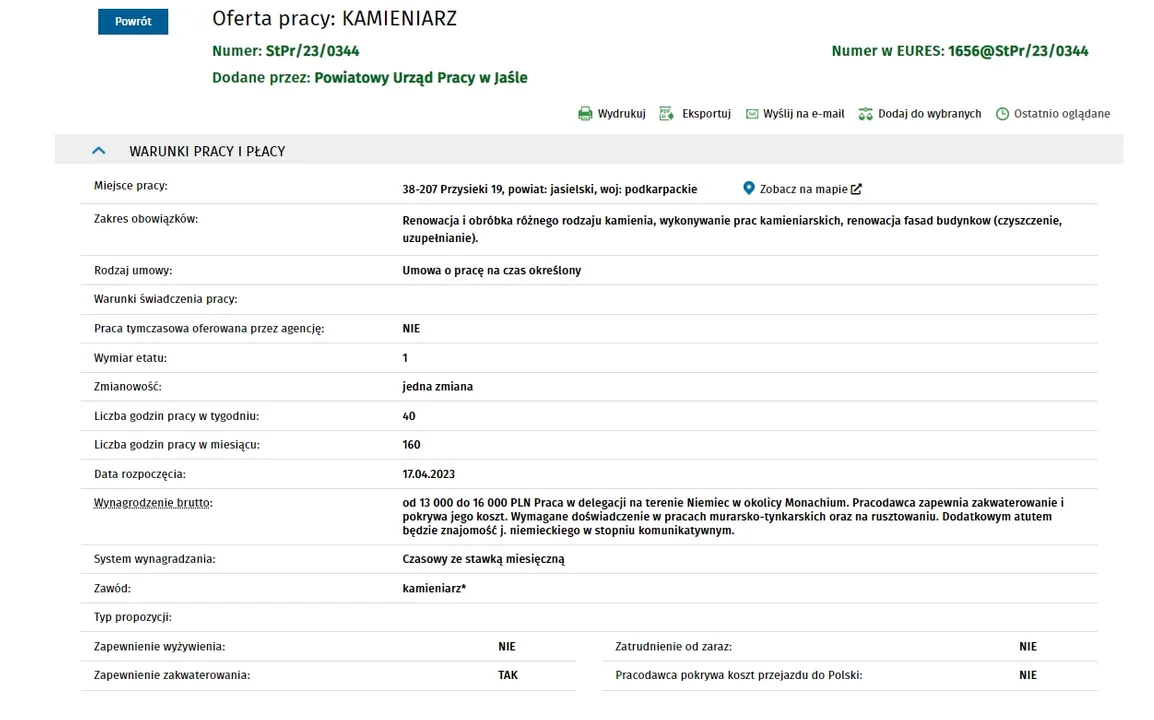Click Czasowy ze stawką miesięczną value

[x=484, y=559]
